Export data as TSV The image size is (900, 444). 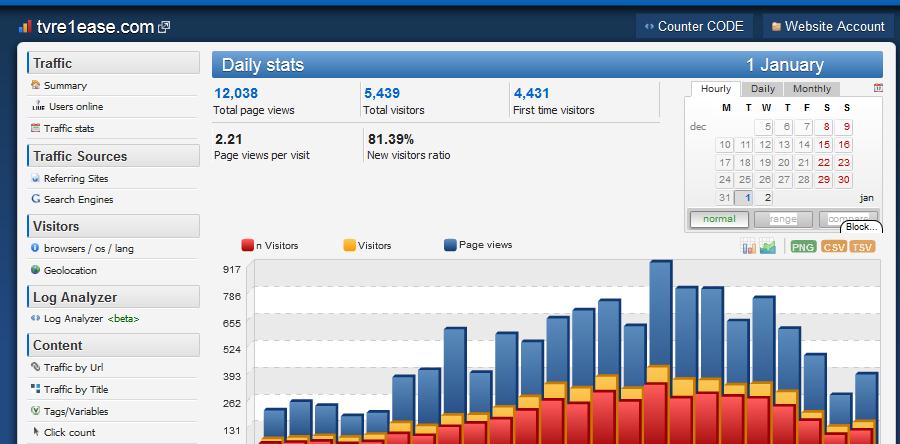[862, 247]
